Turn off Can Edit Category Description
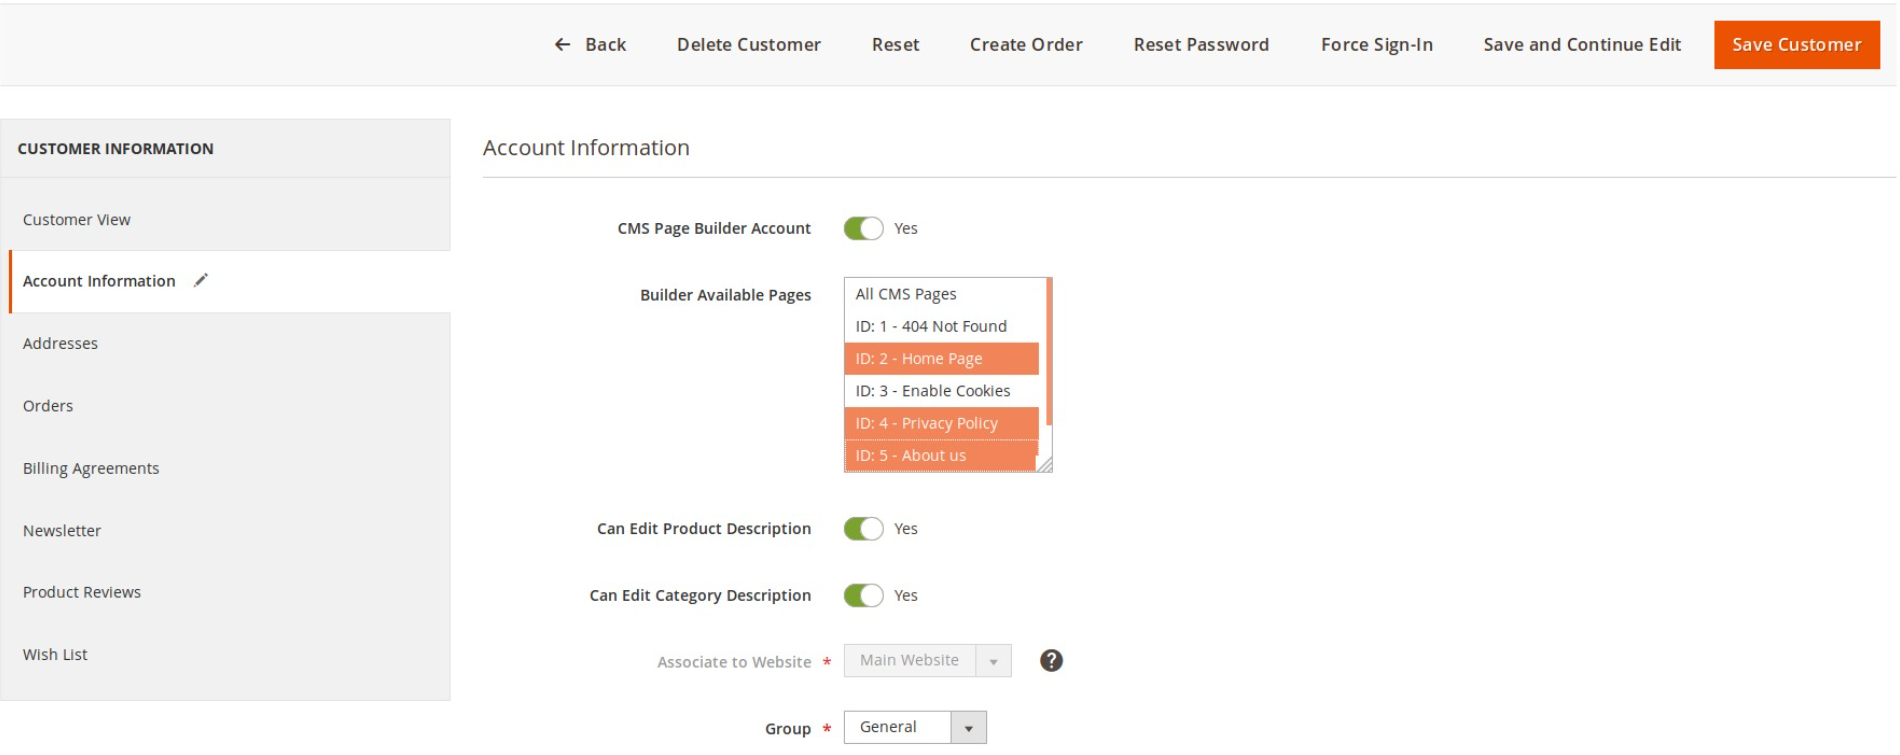This screenshot has height=755, width=1900. coord(863,596)
